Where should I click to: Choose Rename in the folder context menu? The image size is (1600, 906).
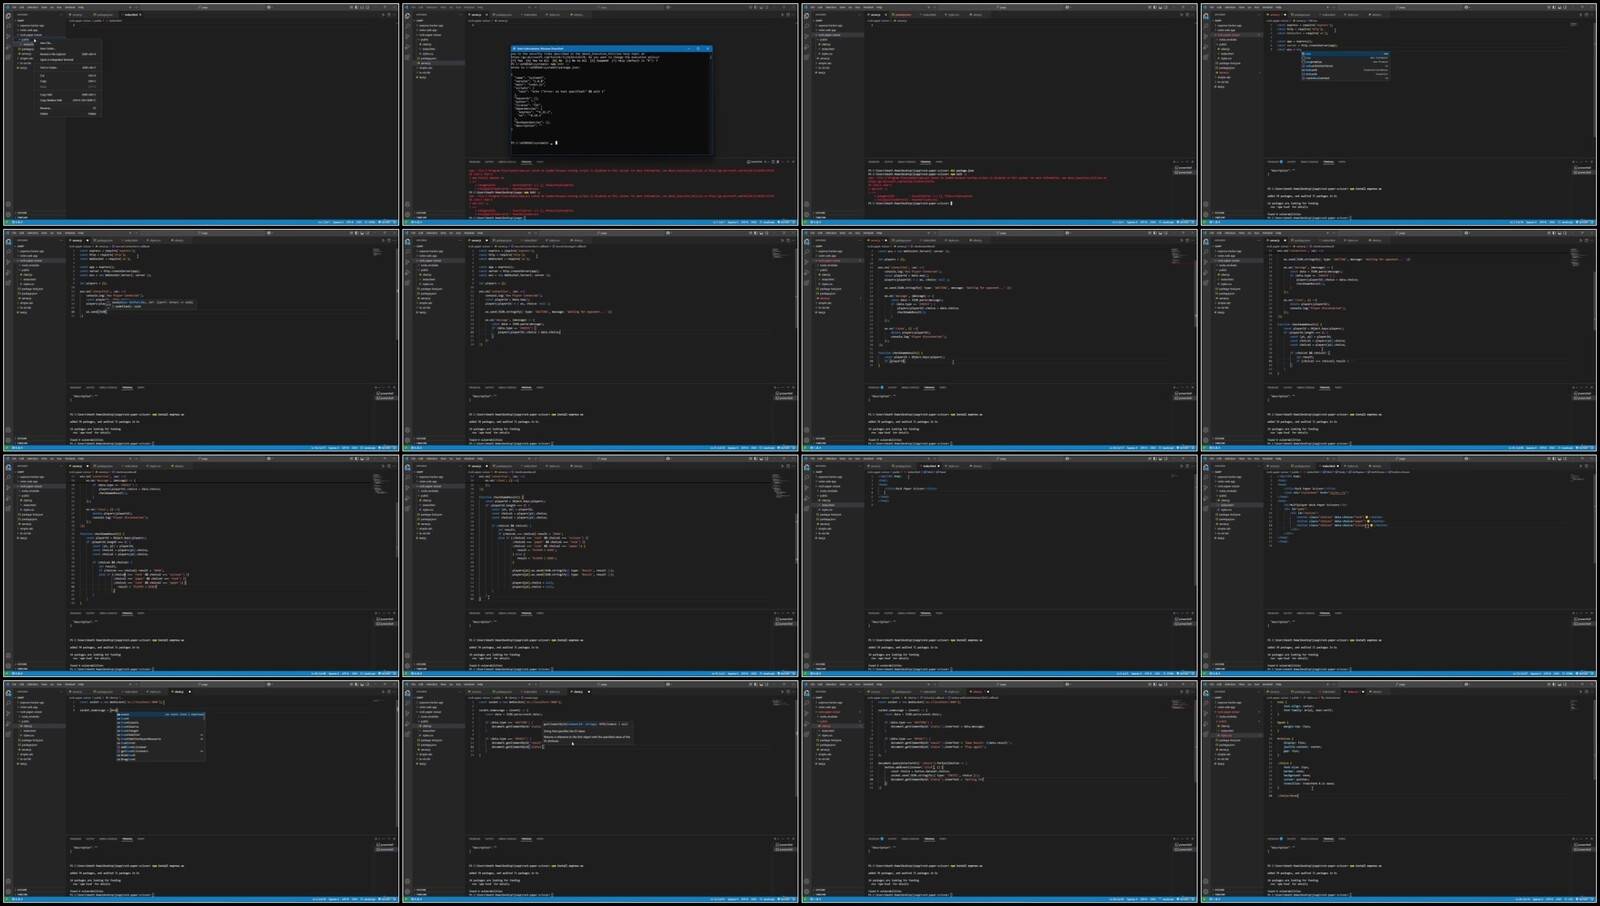(68, 108)
